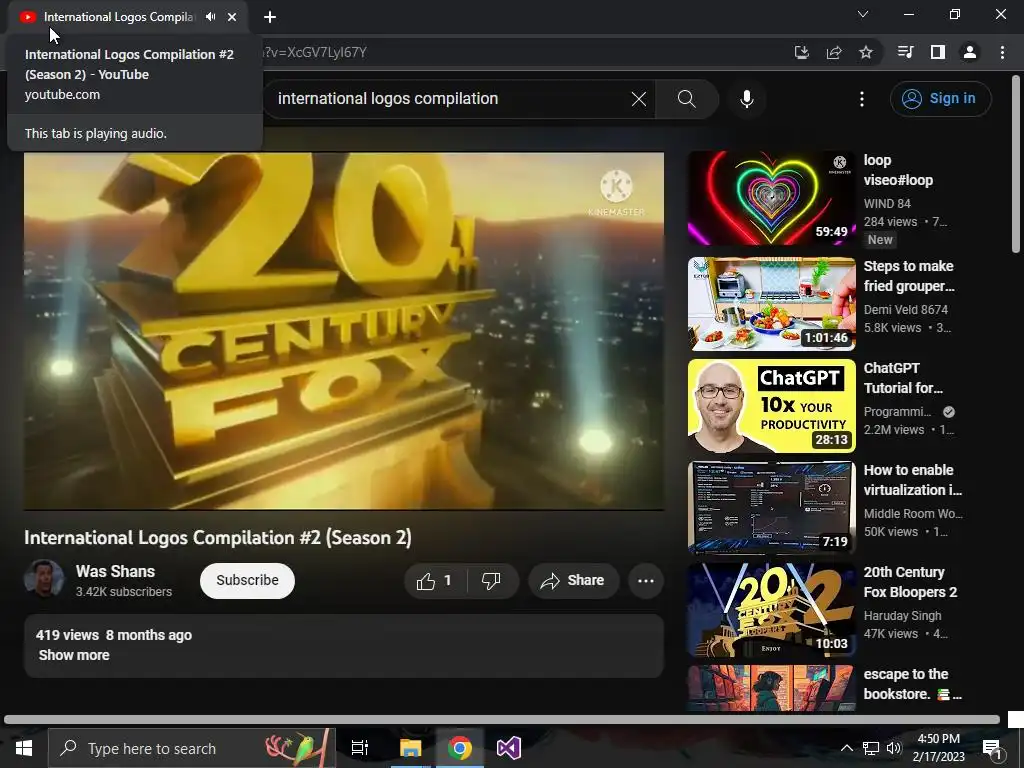Click the YouTube search magnifier button
The height and width of the screenshot is (768, 1024).
[686, 99]
